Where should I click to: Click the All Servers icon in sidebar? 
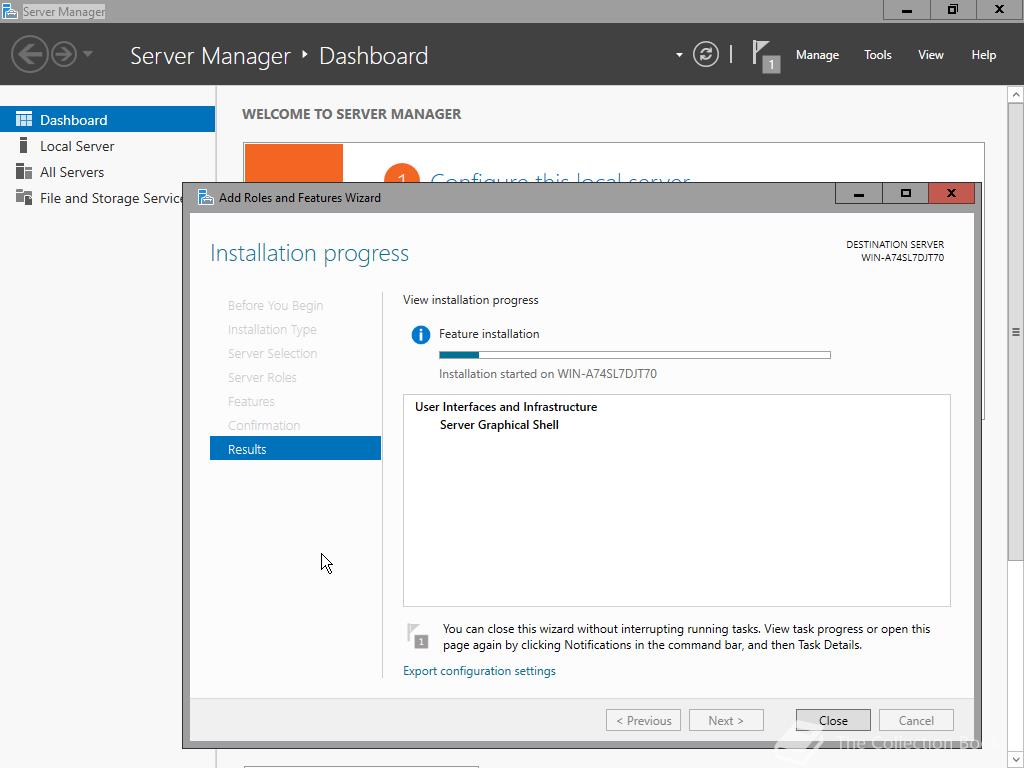click(x=24, y=171)
